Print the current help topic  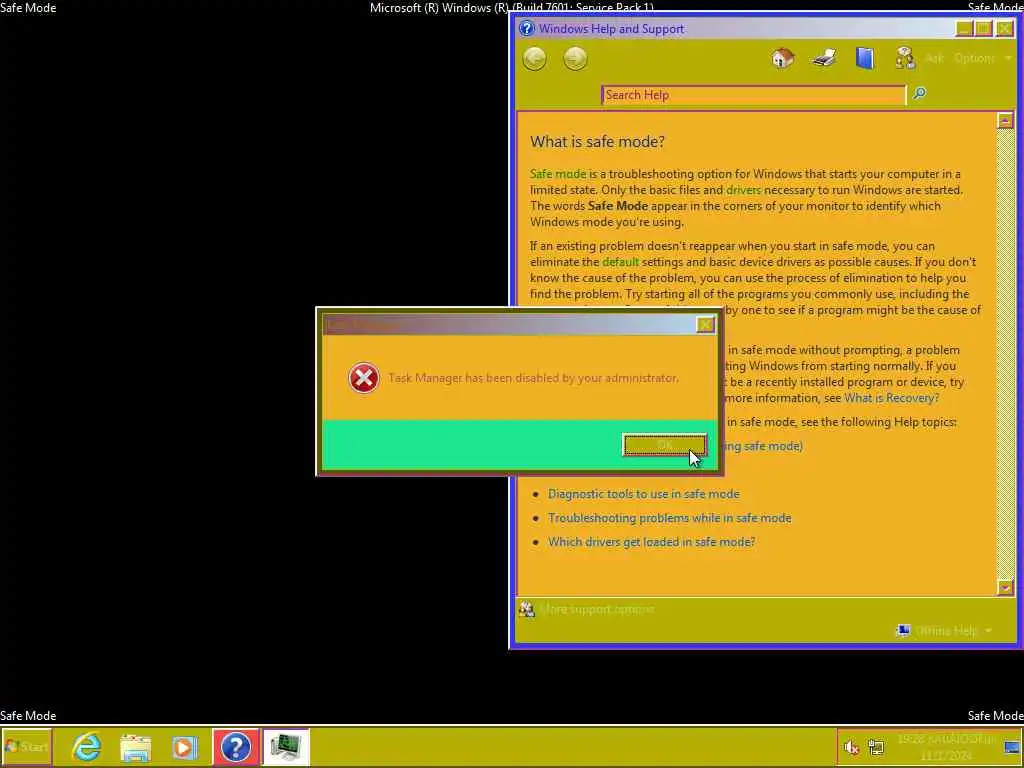click(x=824, y=58)
